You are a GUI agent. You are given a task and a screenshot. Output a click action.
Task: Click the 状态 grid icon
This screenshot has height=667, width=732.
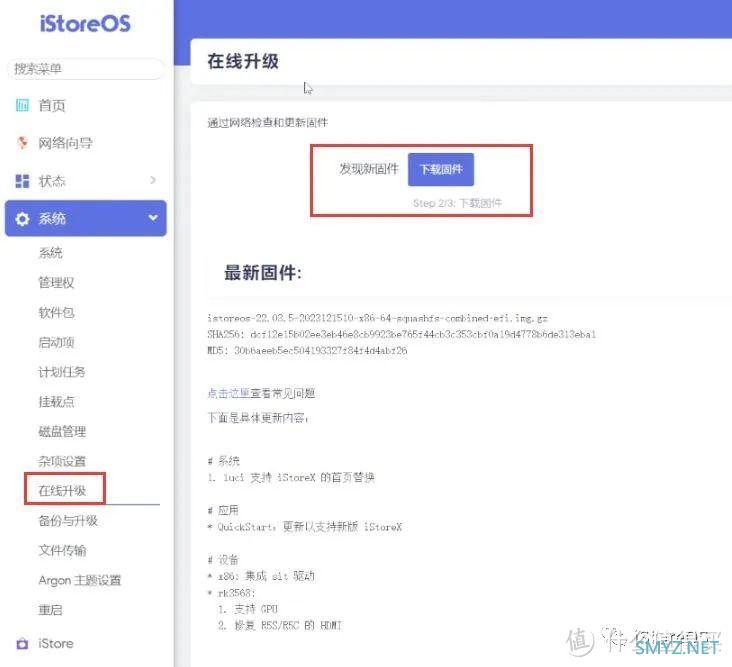pyautogui.click(x=22, y=181)
